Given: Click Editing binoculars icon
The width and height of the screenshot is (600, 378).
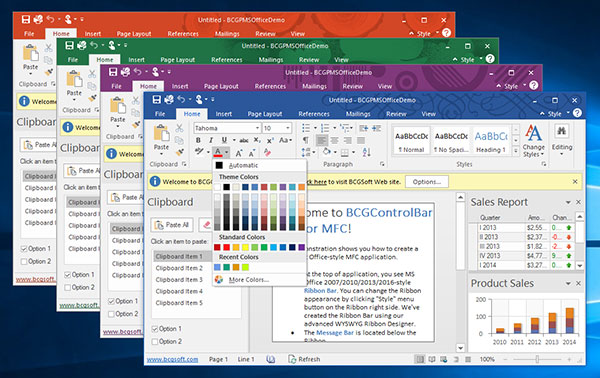Looking at the screenshot, I should click(561, 131).
